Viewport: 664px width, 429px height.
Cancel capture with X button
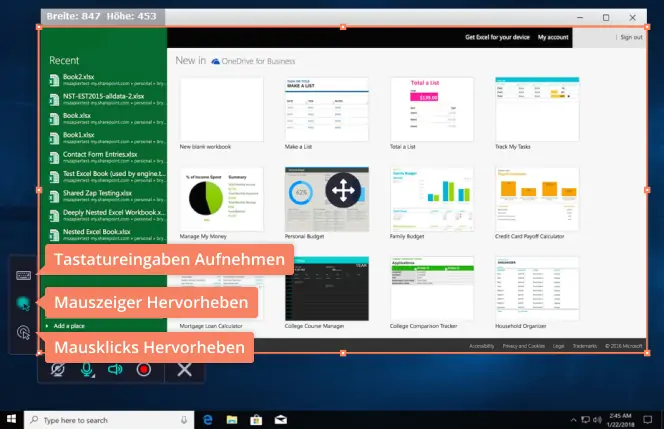coord(184,370)
